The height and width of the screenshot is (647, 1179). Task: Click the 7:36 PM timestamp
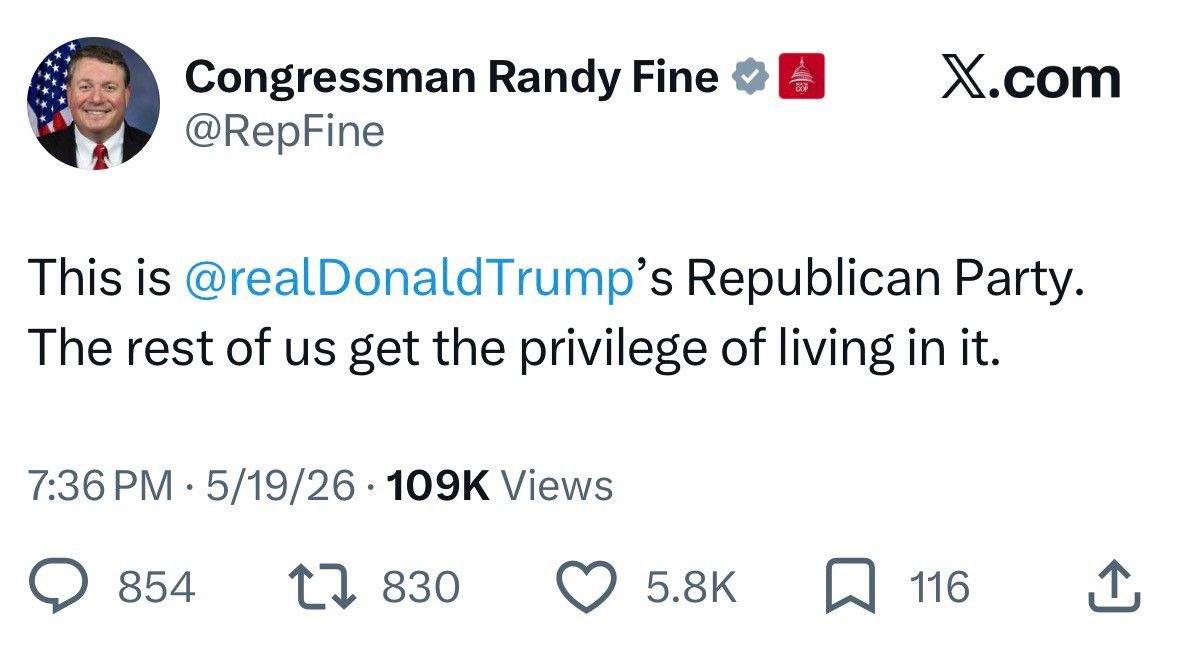[100, 485]
